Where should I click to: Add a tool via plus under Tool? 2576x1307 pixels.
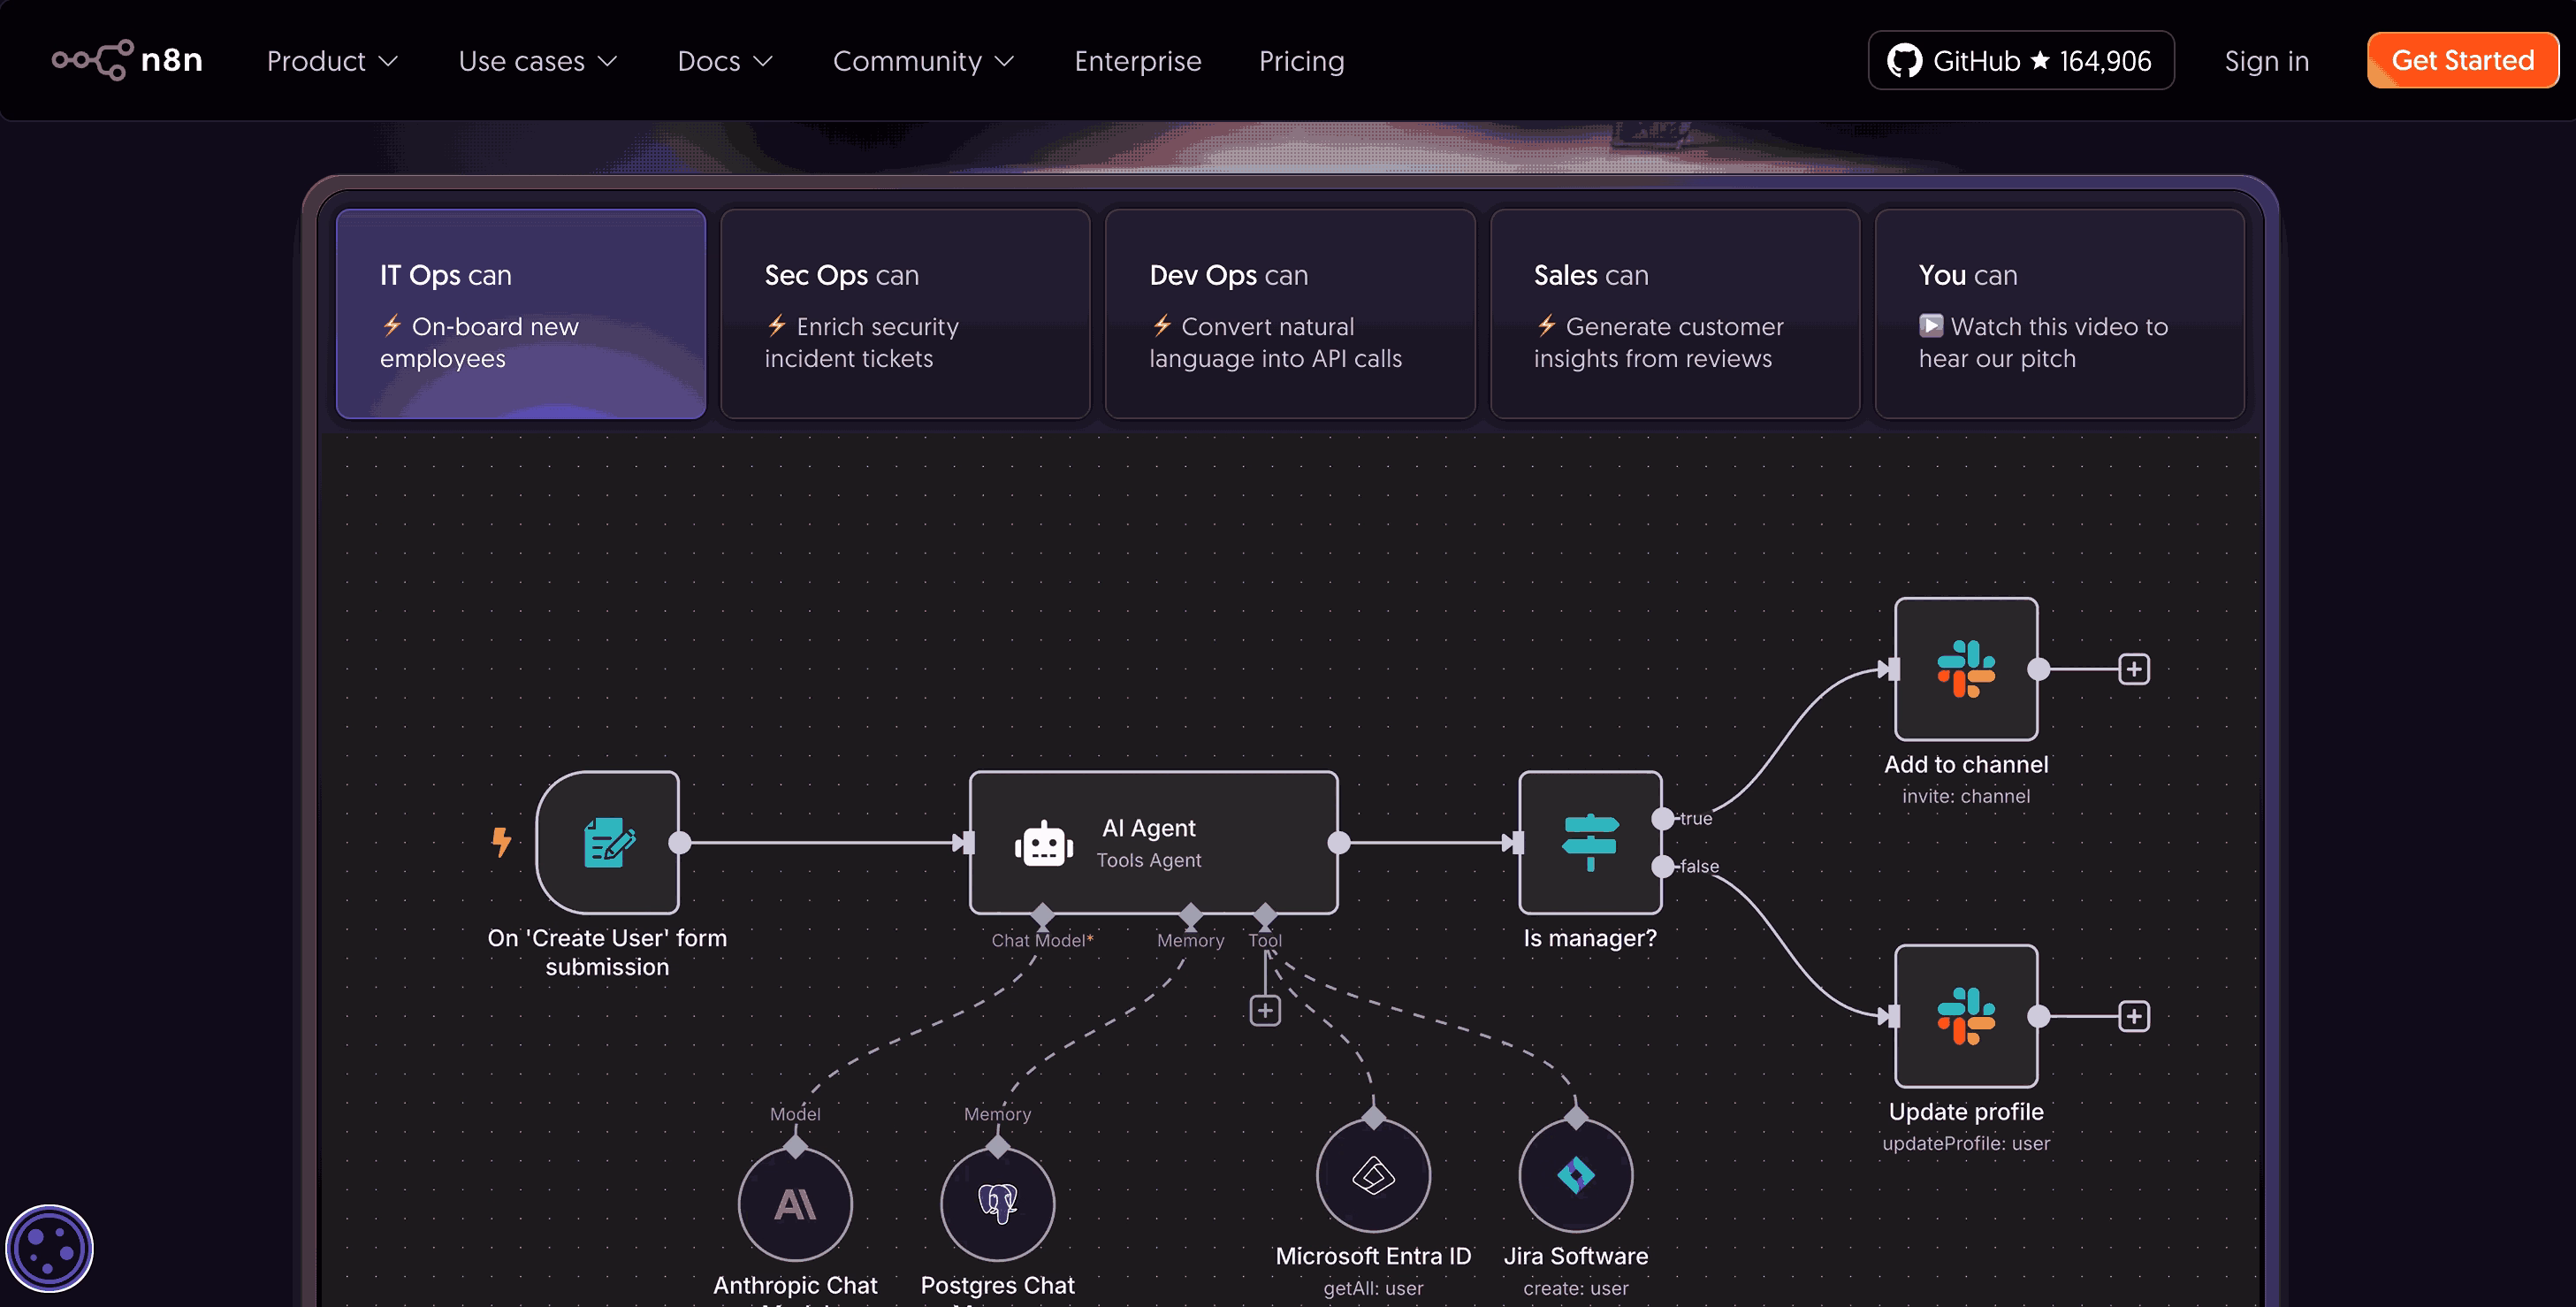1265,1010
